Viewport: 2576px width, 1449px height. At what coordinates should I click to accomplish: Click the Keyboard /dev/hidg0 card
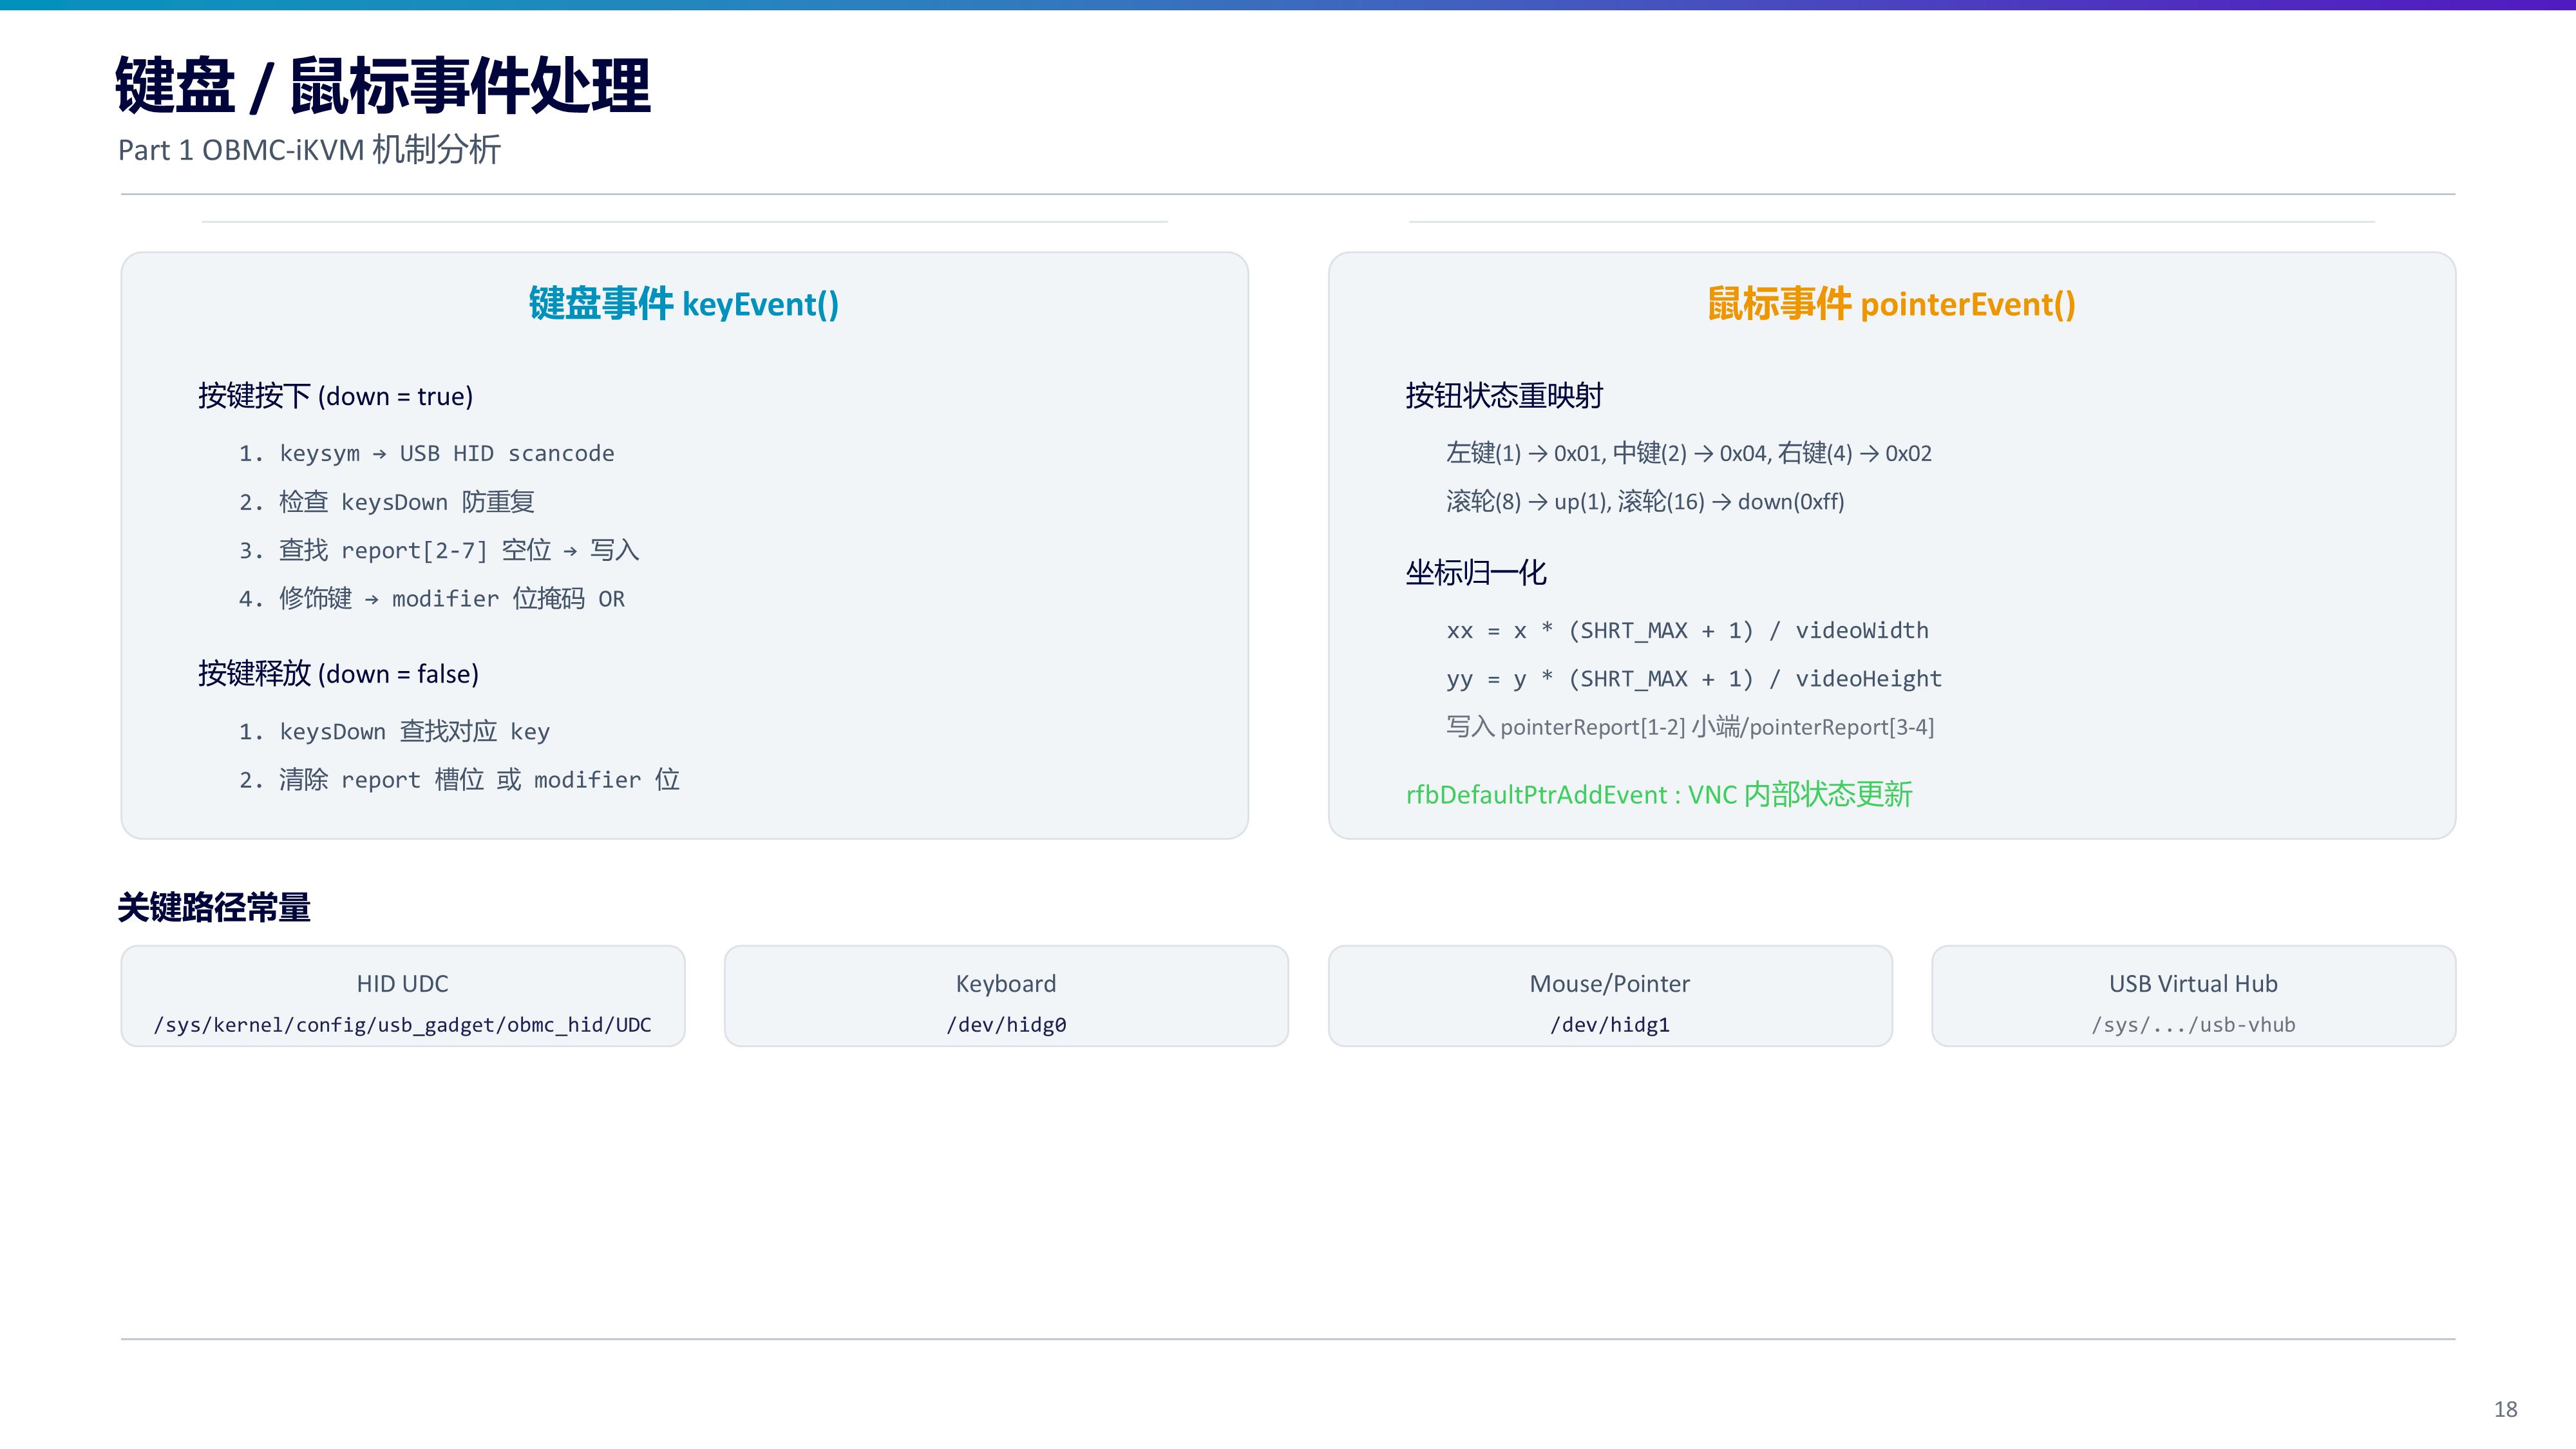point(1006,996)
